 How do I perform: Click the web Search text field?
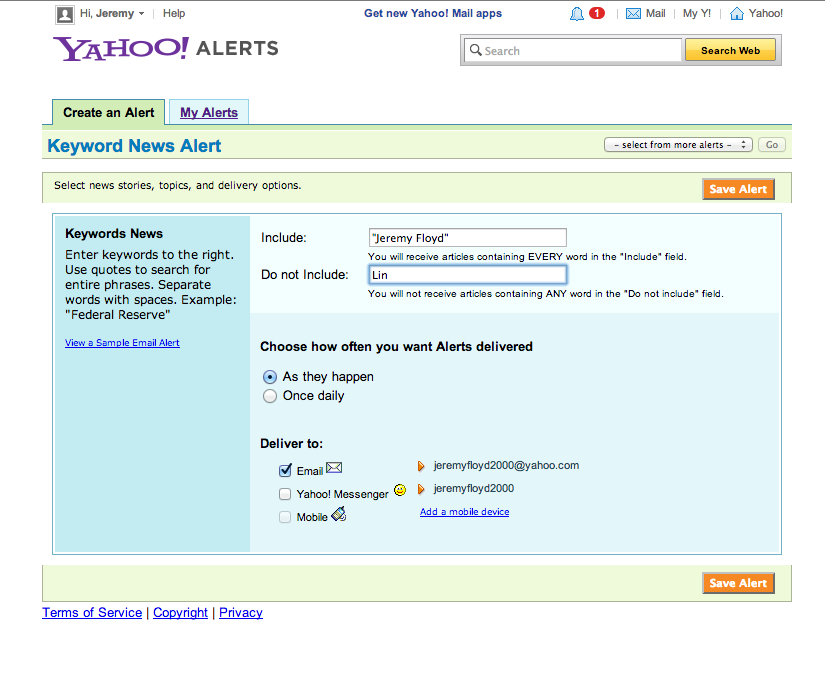573,51
